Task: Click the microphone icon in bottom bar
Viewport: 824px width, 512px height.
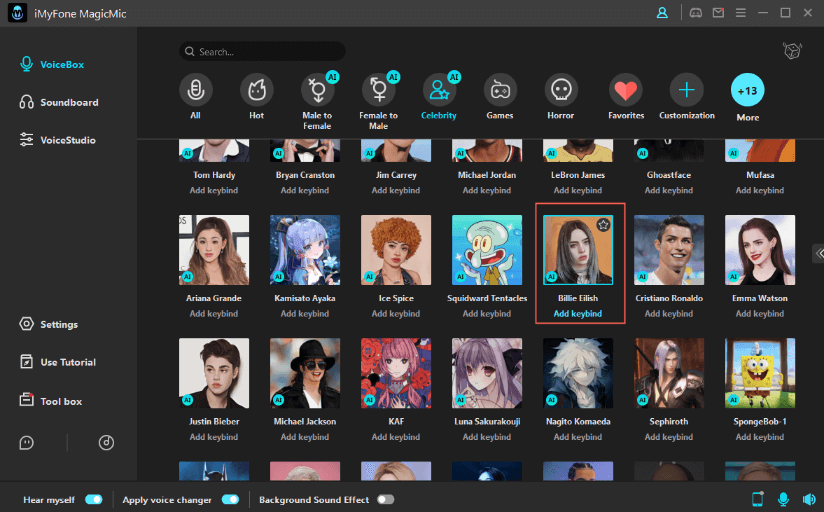Action: pos(783,499)
